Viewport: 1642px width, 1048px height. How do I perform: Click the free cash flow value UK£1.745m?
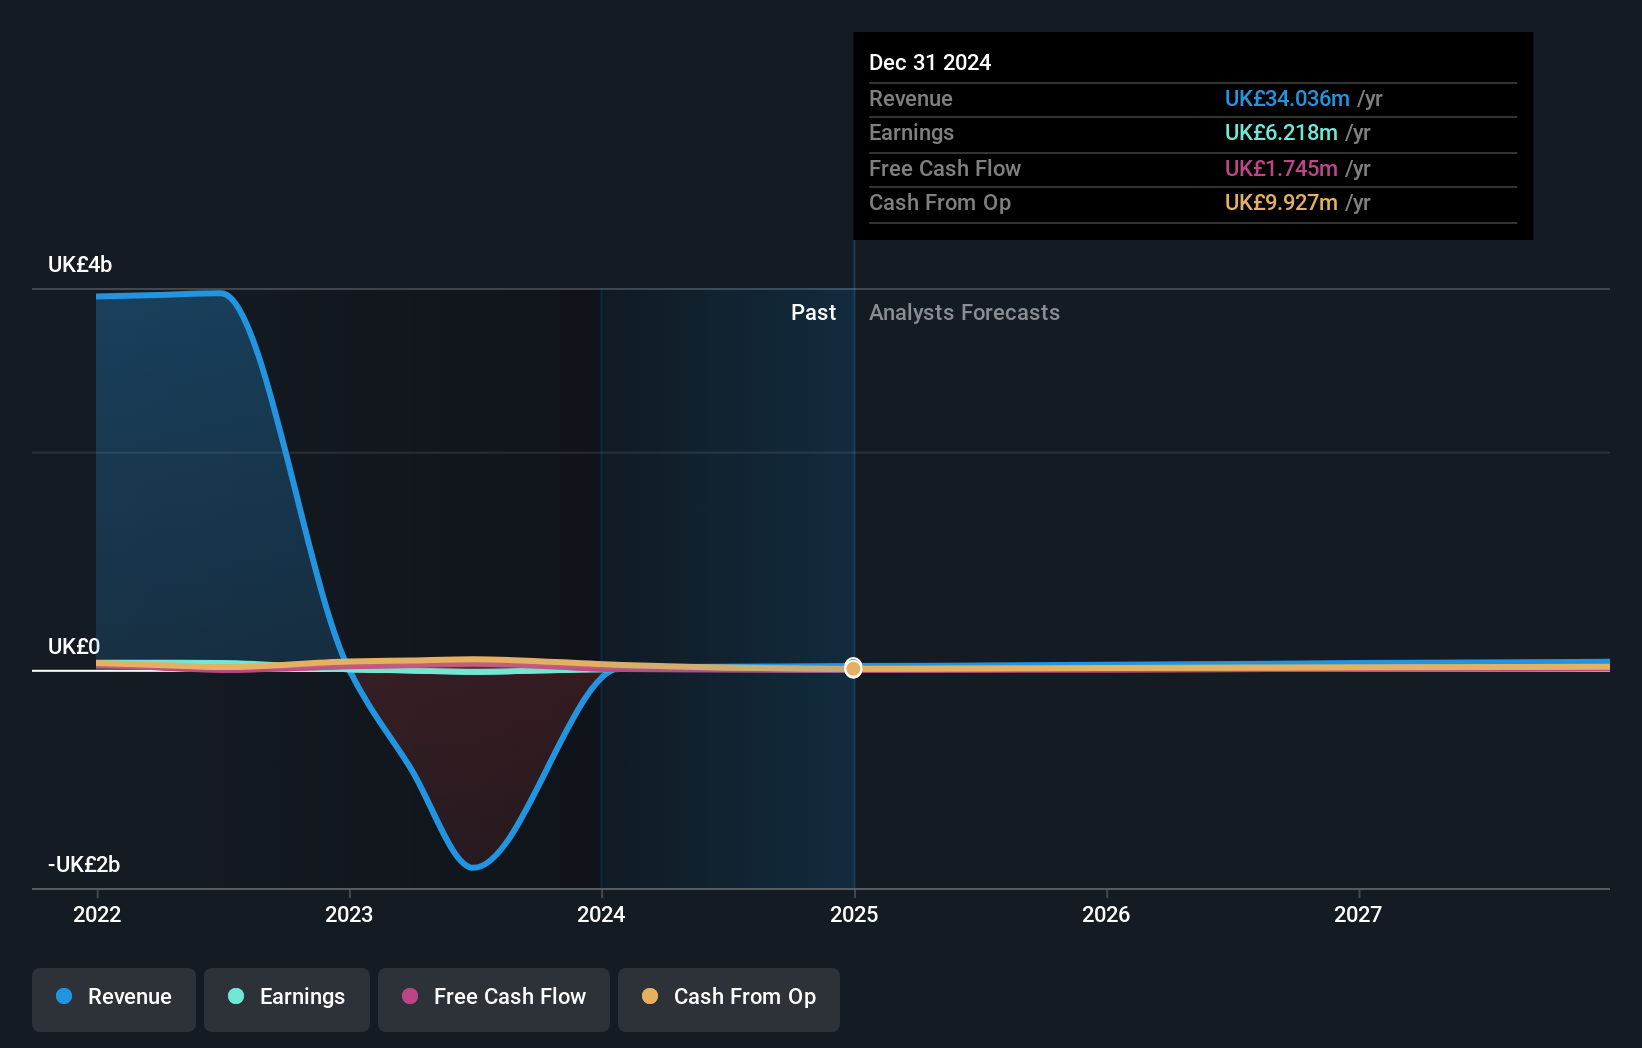point(1281,169)
